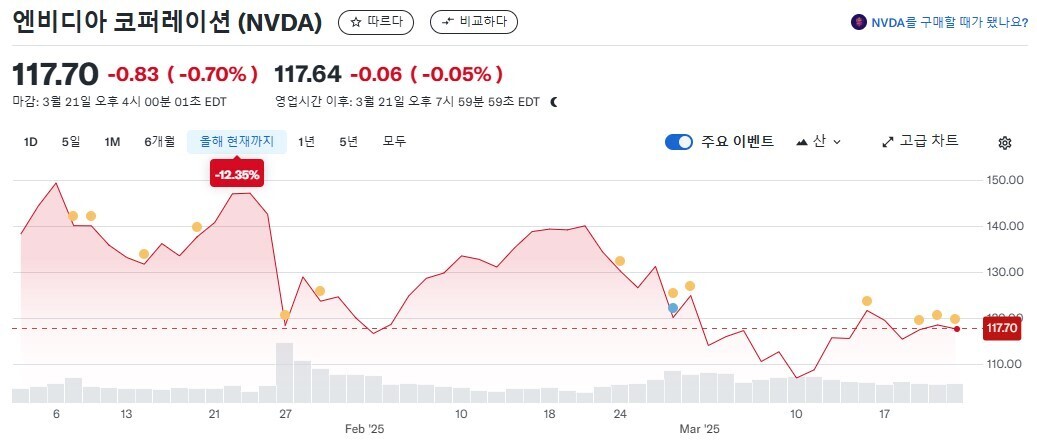Select the 5년 range tab
The height and width of the screenshot is (443, 1037).
(348, 142)
